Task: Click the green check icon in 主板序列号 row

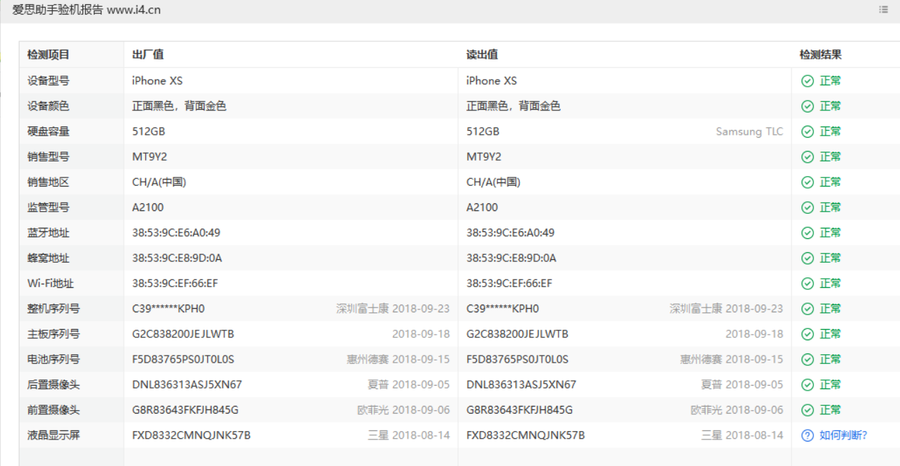Action: (x=808, y=334)
